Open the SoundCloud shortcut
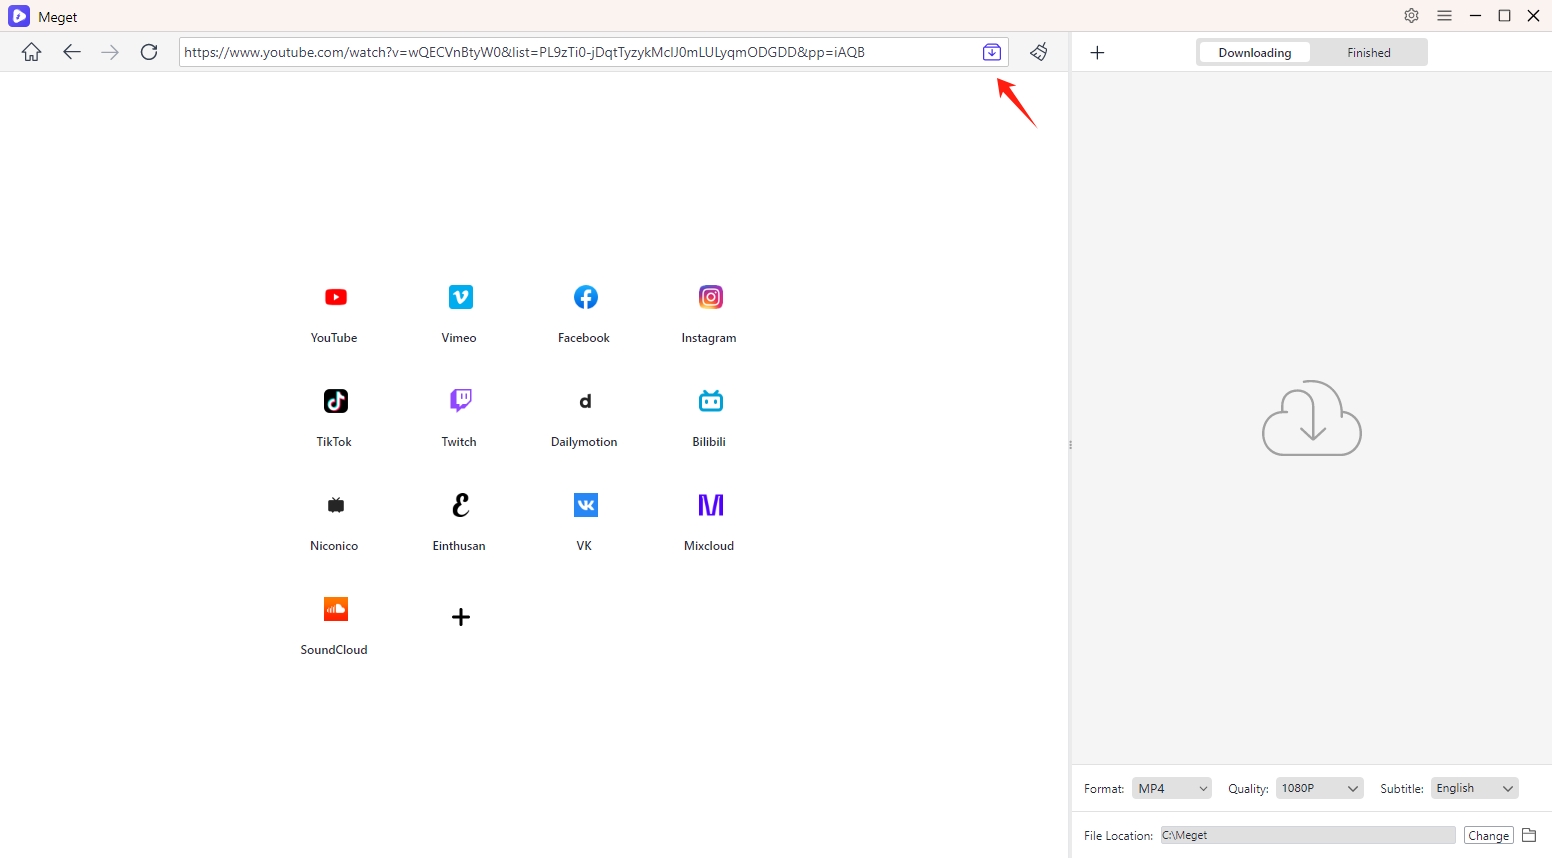Image resolution: width=1552 pixels, height=858 pixels. click(335, 609)
